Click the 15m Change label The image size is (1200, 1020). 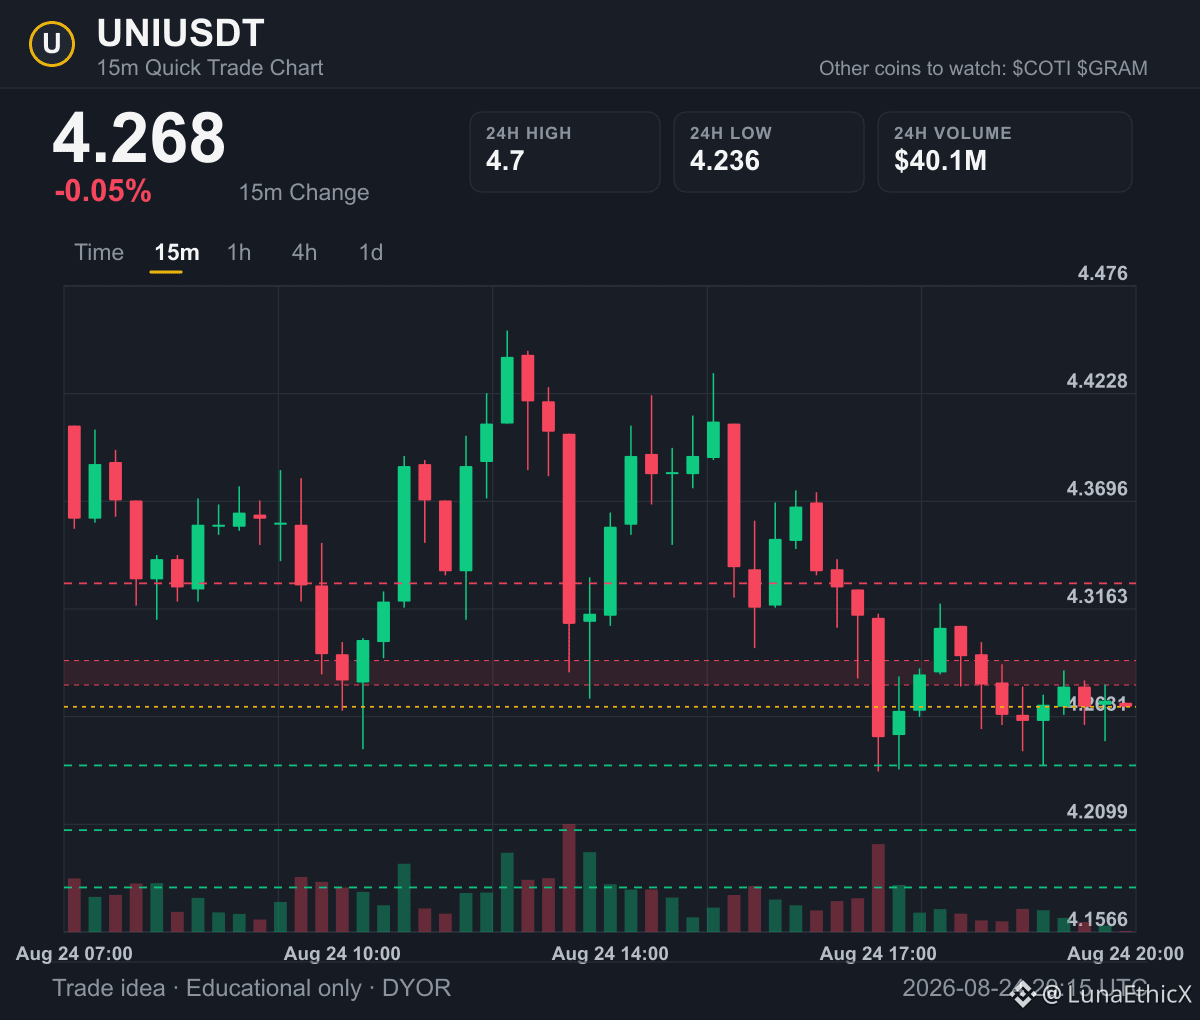[x=304, y=193]
